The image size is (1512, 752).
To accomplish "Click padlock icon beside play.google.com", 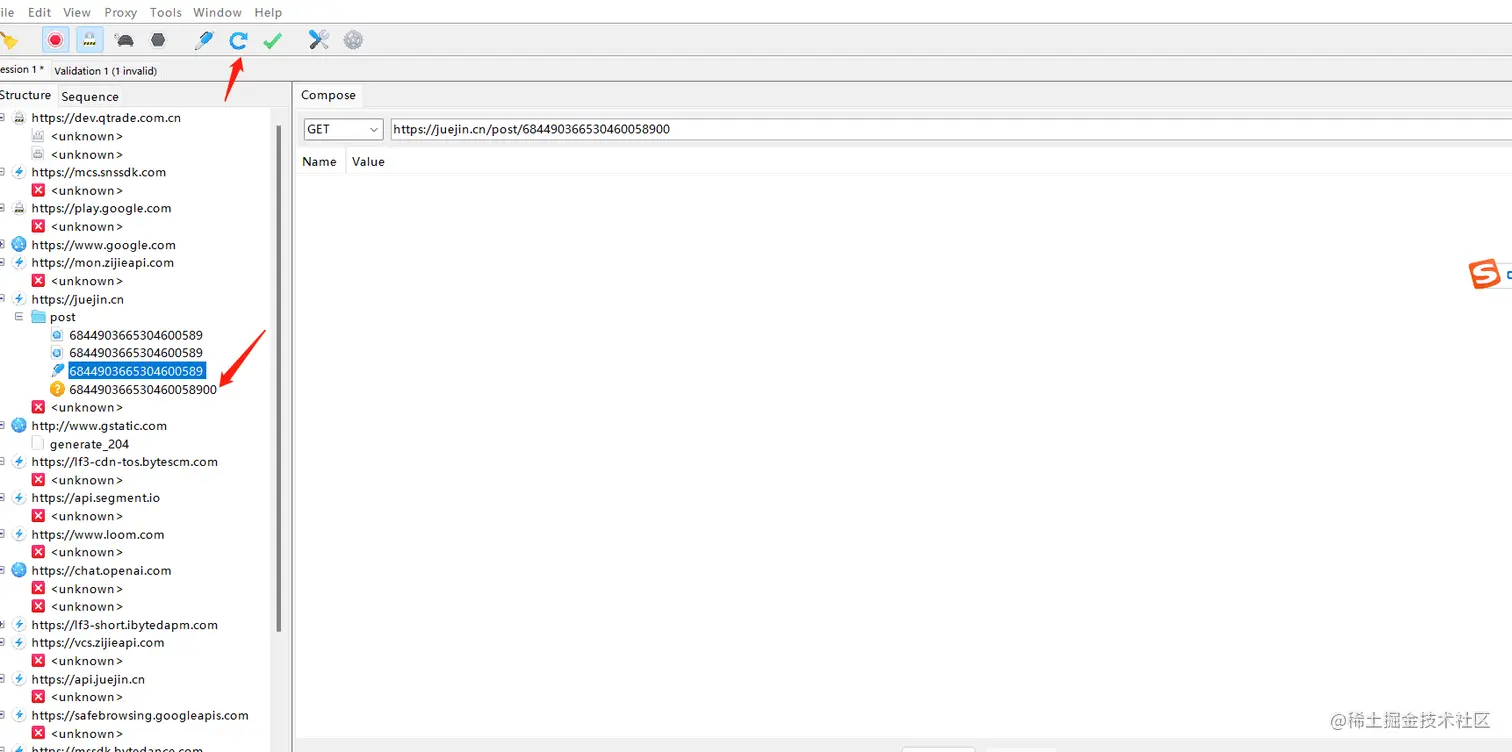I will pos(19,208).
